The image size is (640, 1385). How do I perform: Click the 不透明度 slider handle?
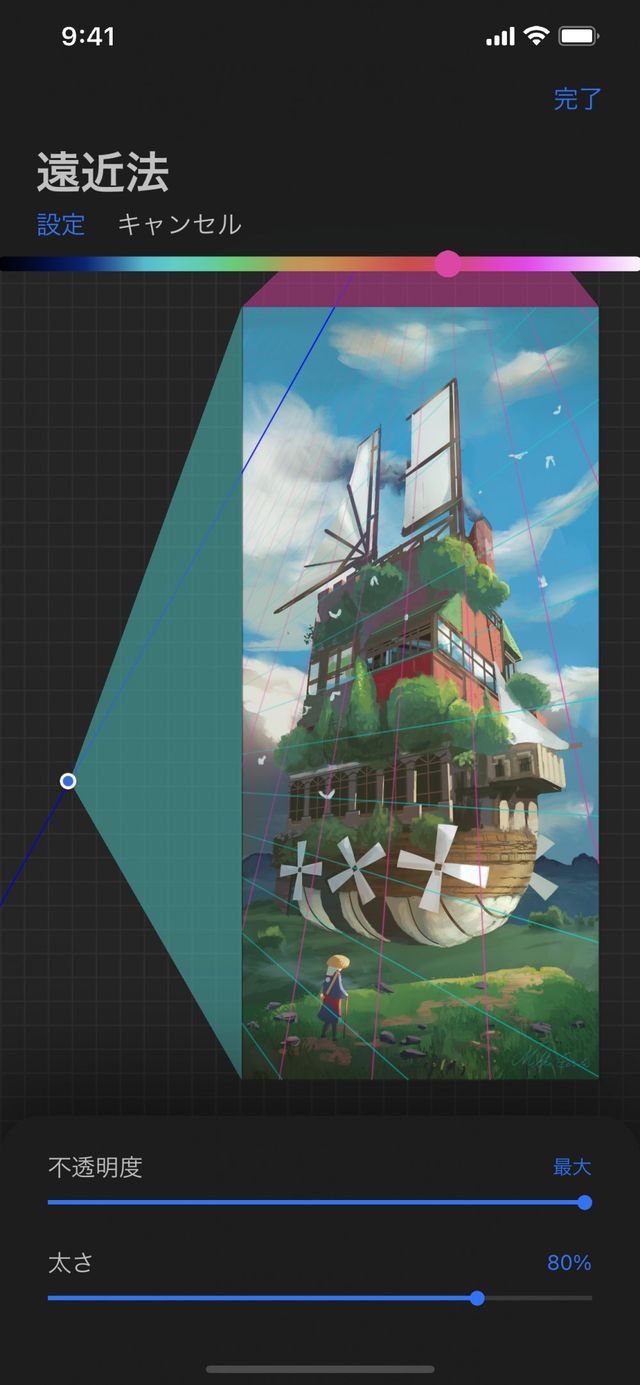[x=585, y=1202]
